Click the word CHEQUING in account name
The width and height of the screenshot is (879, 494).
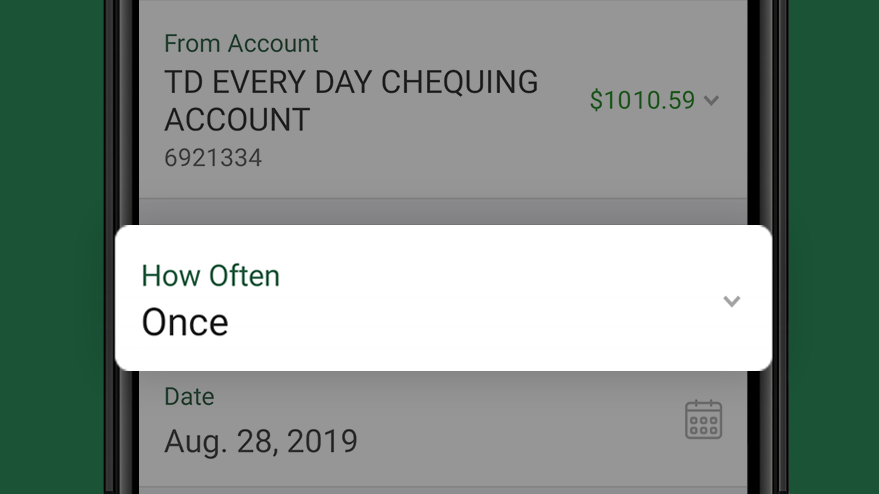pos(459,82)
